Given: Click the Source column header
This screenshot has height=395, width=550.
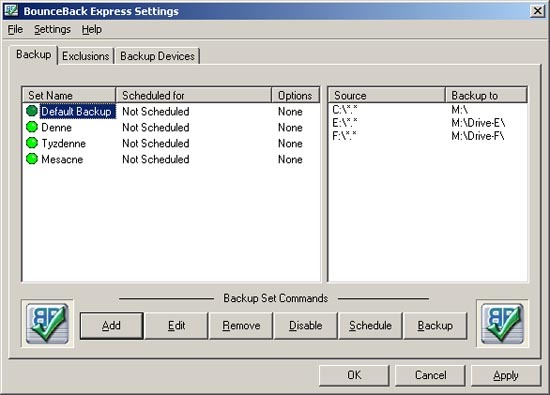Looking at the screenshot, I should click(387, 95).
